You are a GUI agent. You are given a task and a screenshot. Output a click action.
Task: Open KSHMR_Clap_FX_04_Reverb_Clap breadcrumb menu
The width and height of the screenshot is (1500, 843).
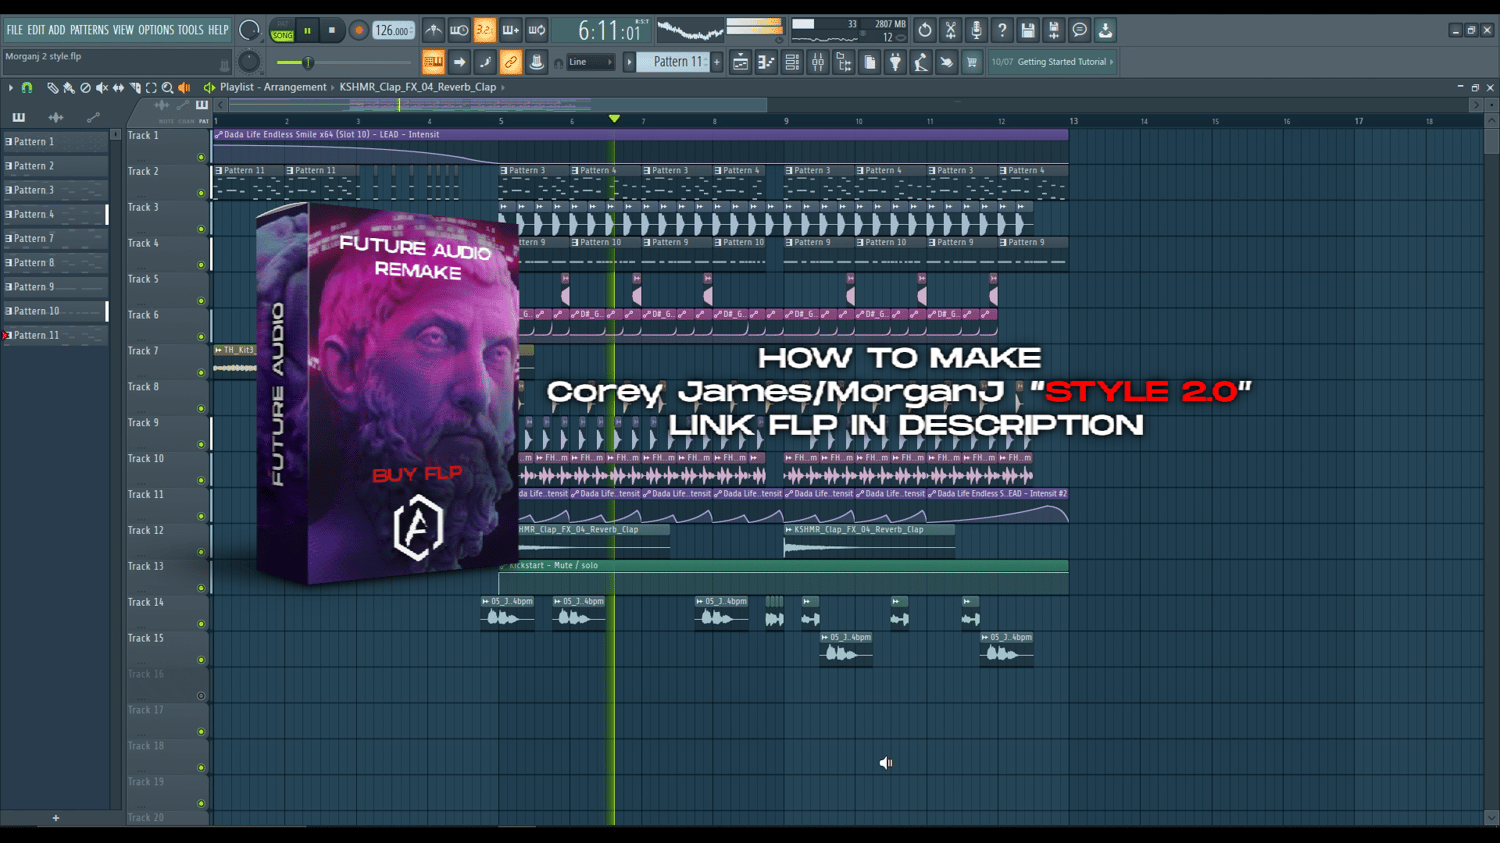coord(418,87)
